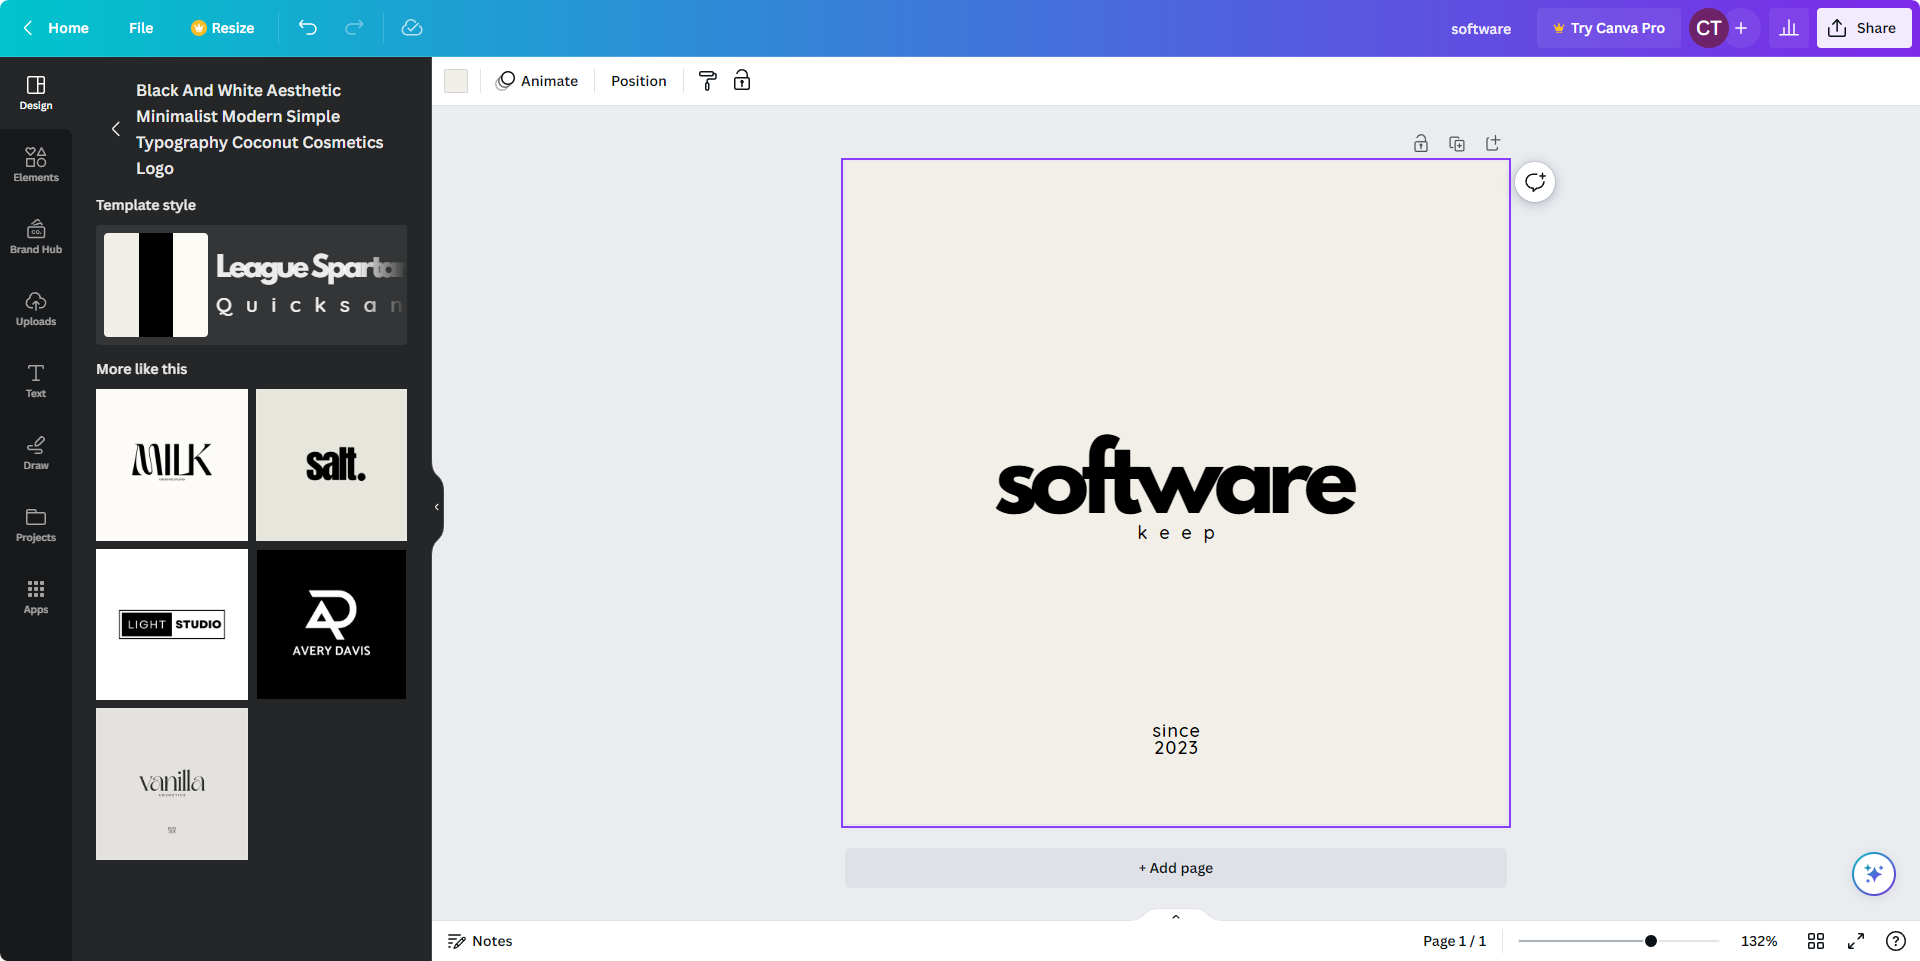Apply the template color palette swatch

coord(156,285)
